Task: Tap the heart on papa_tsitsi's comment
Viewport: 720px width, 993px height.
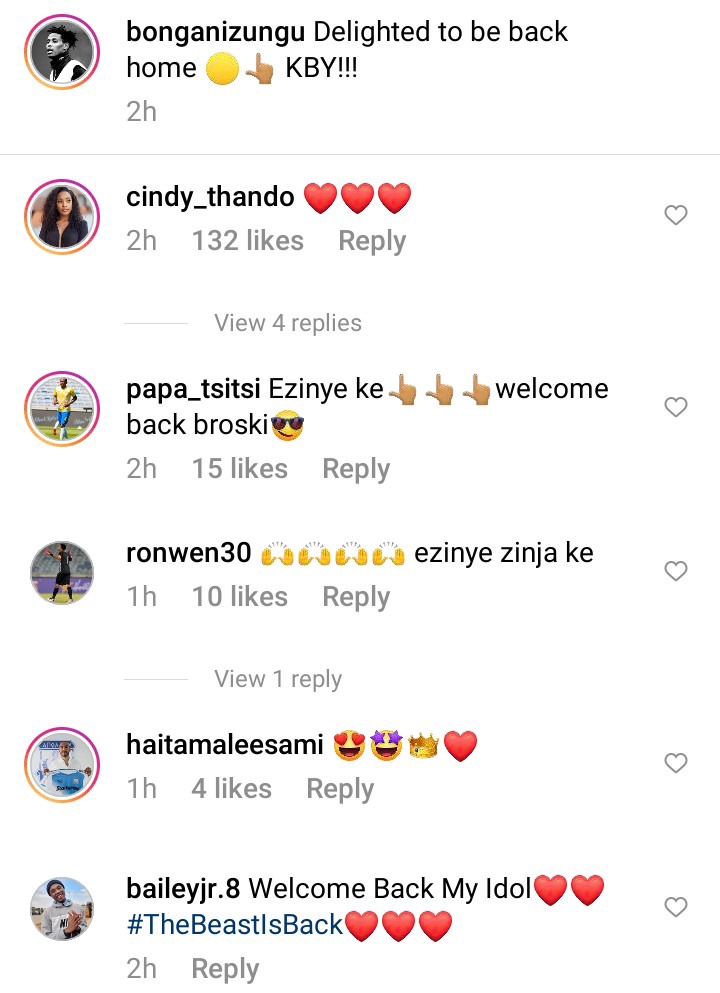Action: tap(676, 407)
